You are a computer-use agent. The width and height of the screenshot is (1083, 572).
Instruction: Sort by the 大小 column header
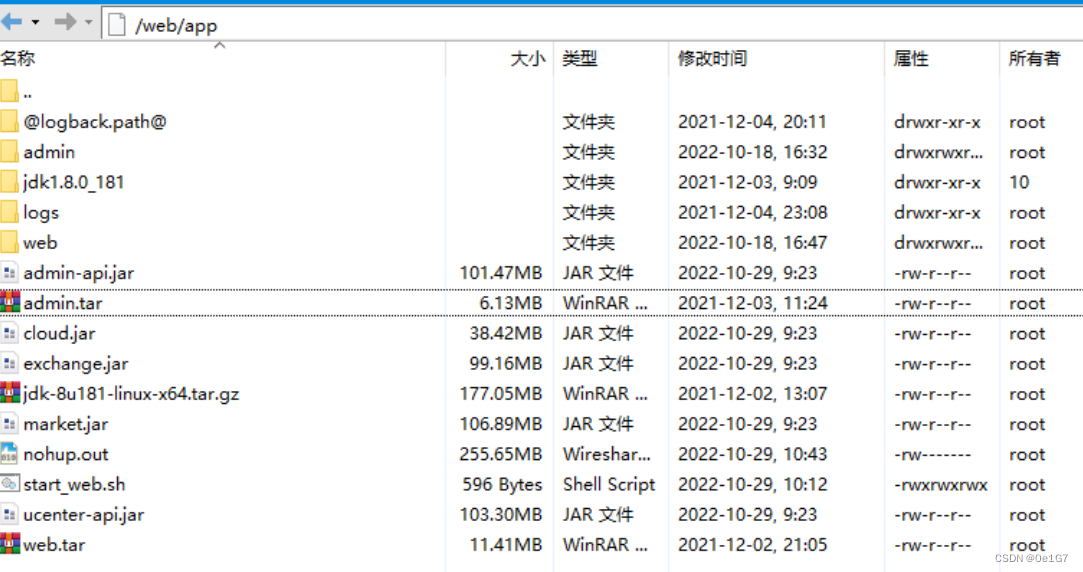click(x=528, y=59)
